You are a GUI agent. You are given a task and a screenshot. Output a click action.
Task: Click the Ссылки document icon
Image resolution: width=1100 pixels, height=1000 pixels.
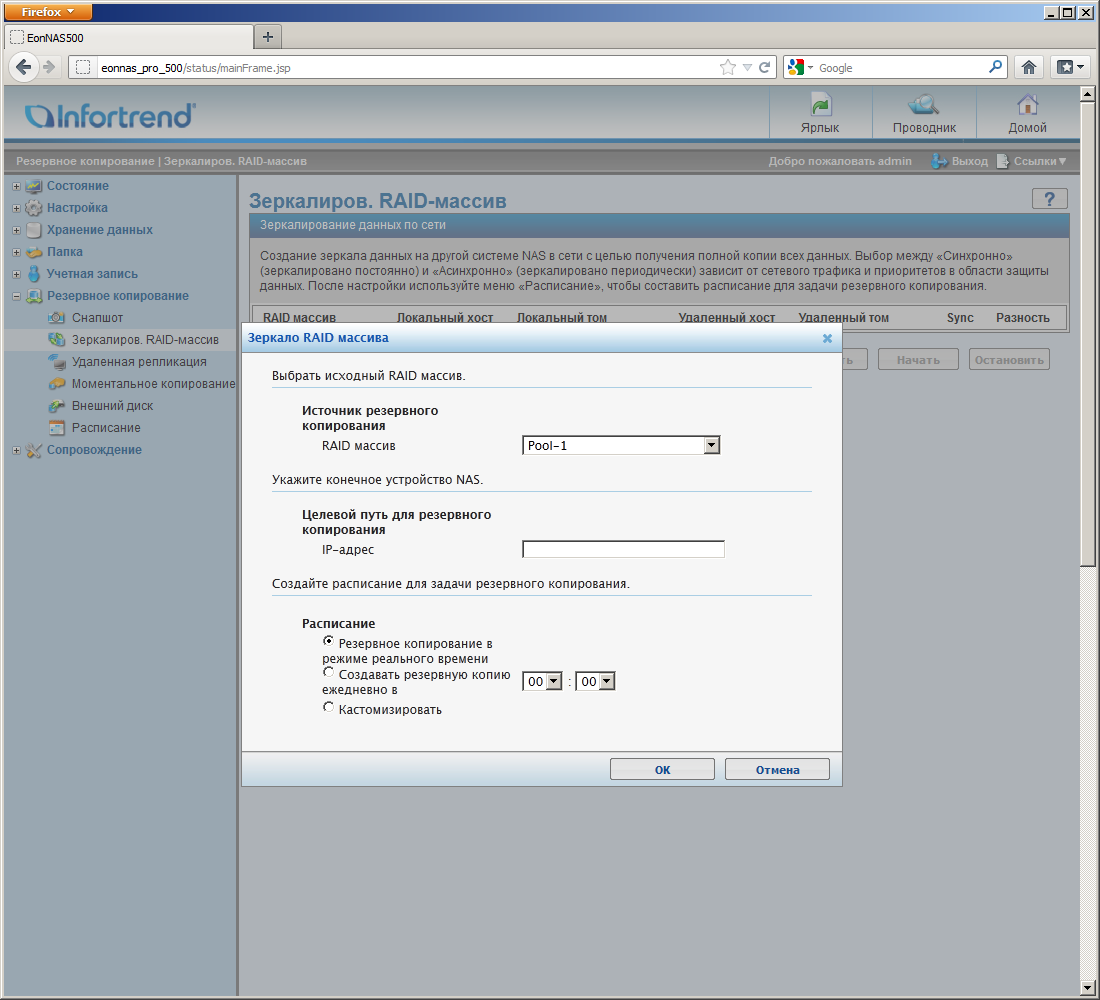tap(1002, 161)
